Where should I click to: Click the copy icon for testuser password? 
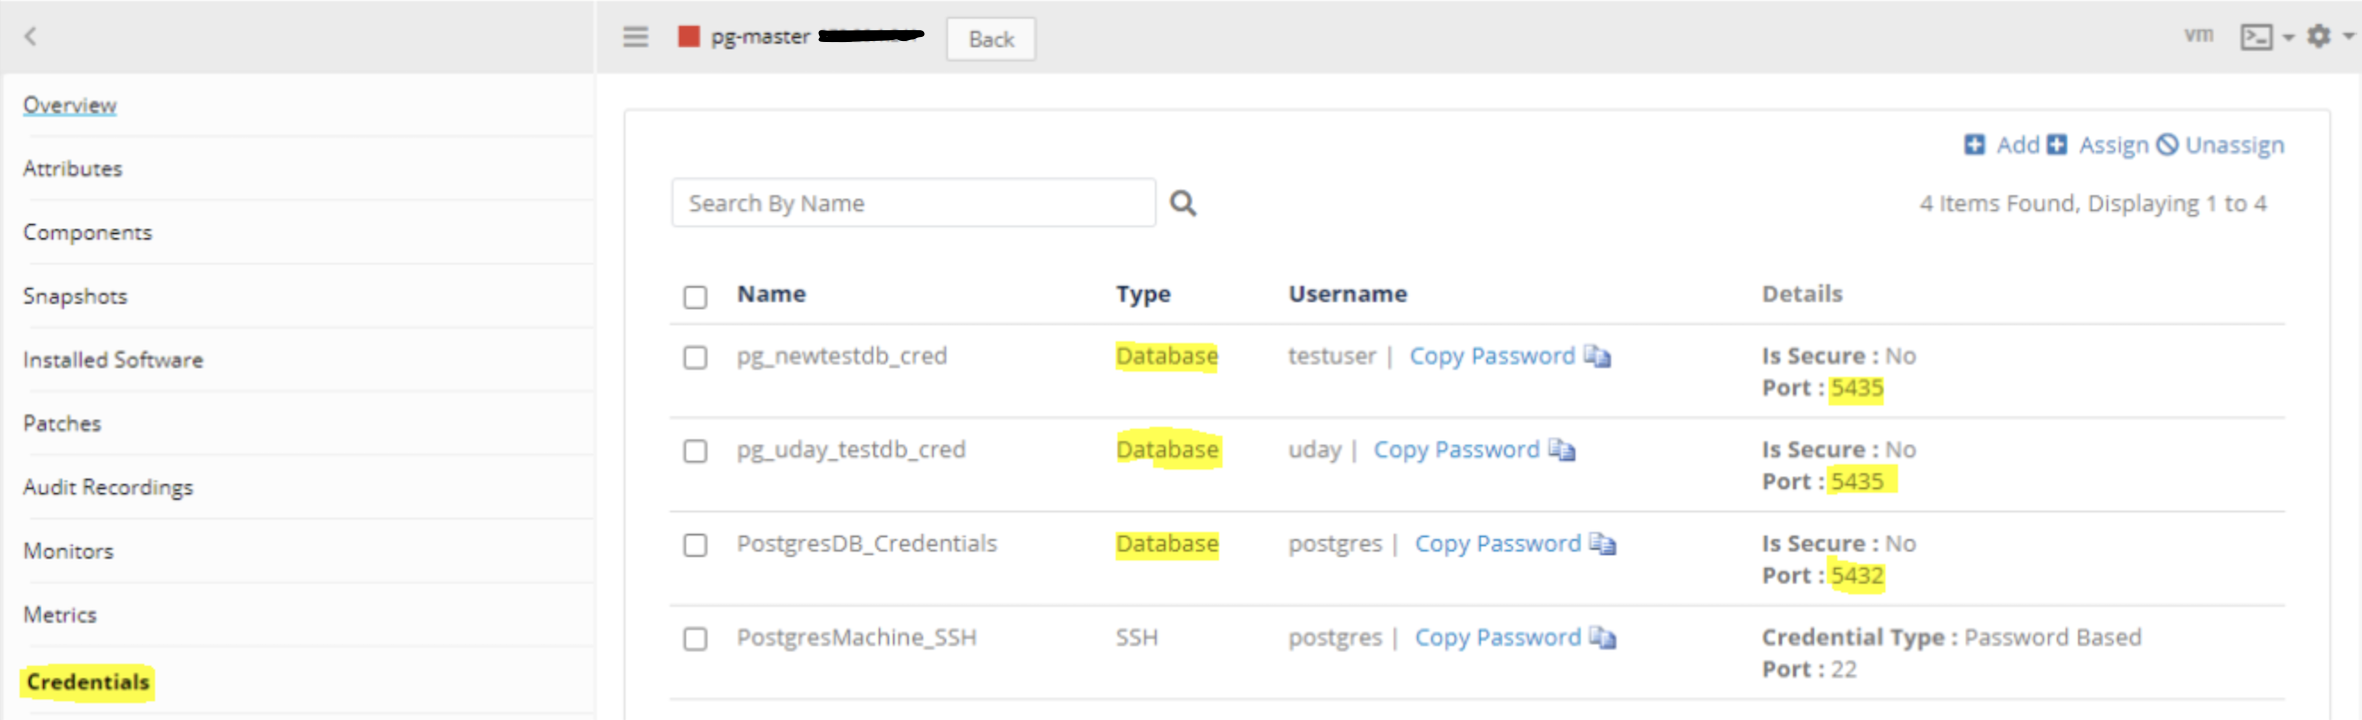(1597, 357)
